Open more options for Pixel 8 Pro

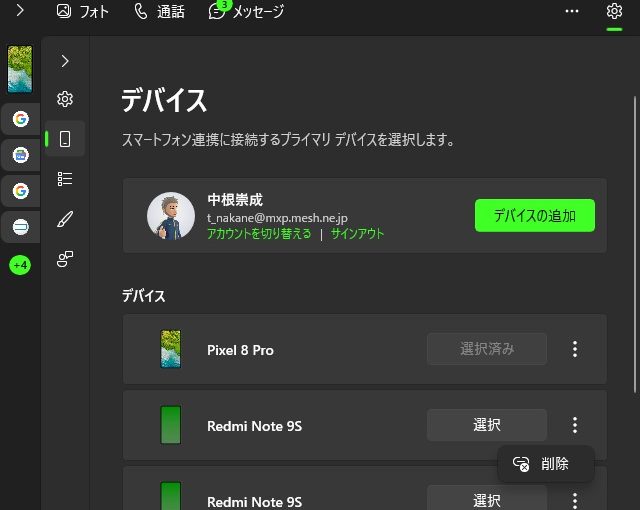575,349
